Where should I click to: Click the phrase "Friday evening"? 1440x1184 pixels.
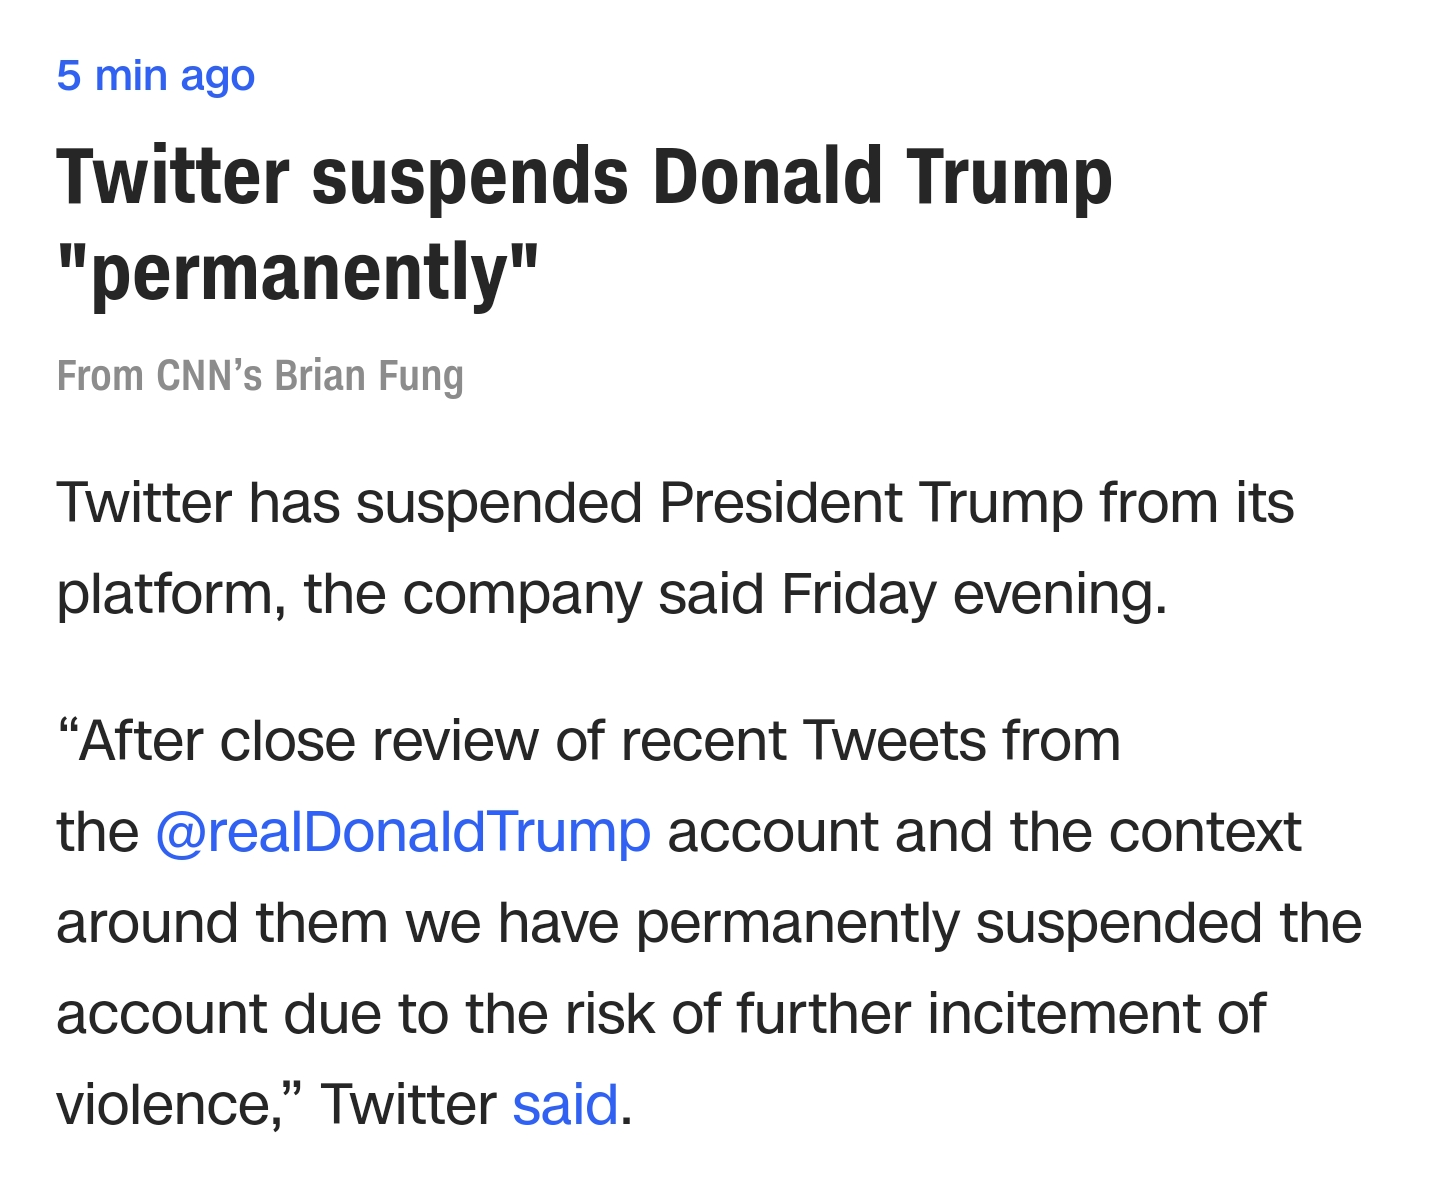tap(973, 594)
